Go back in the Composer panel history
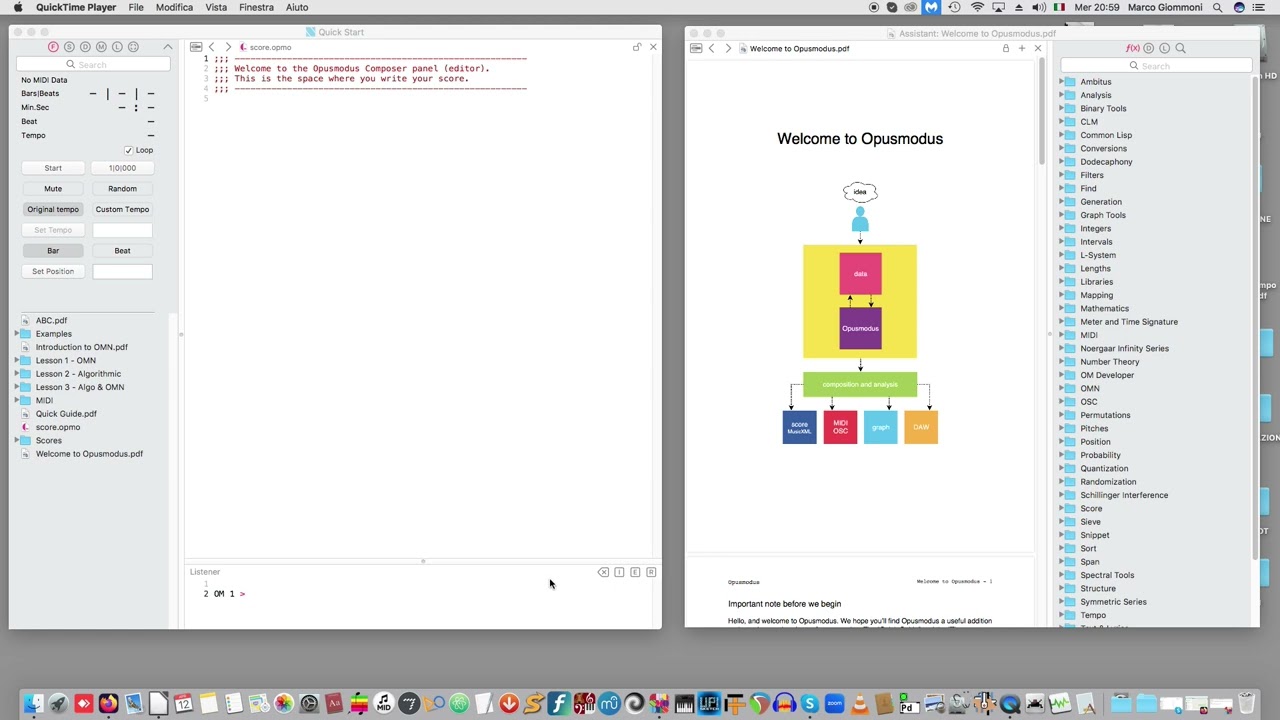The width and height of the screenshot is (1280, 720). tap(211, 47)
